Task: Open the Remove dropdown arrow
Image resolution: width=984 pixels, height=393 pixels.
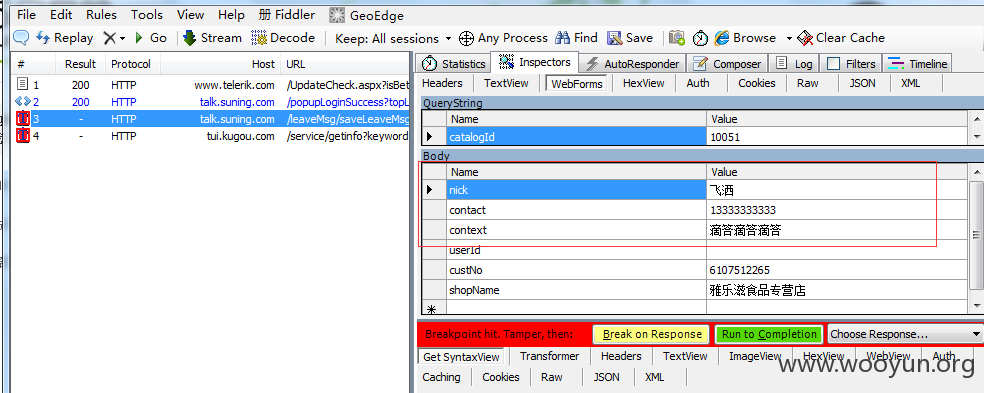Action: tap(122, 38)
